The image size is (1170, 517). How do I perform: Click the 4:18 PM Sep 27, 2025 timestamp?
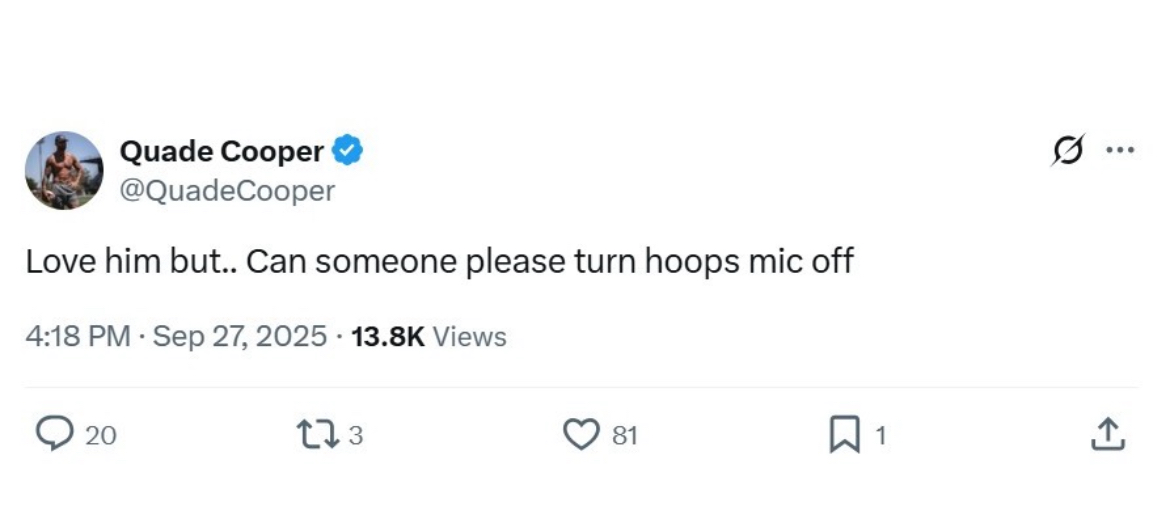click(x=175, y=337)
